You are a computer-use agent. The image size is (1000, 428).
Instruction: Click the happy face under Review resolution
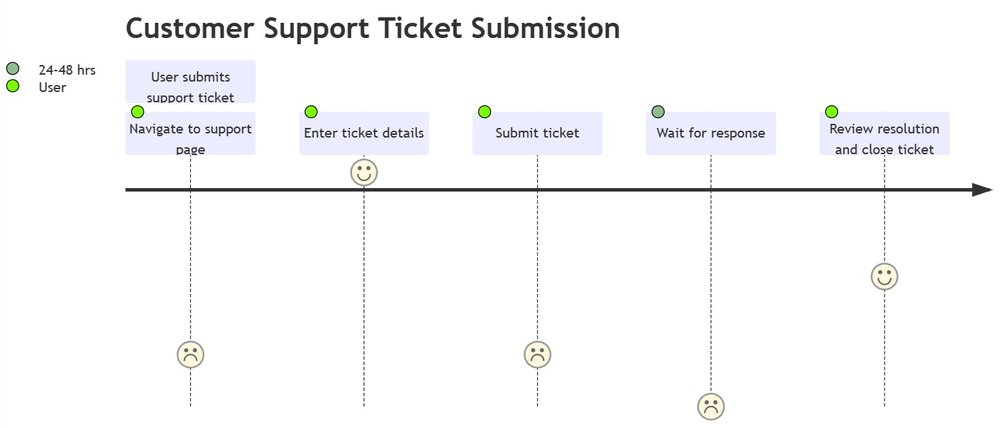(x=885, y=277)
